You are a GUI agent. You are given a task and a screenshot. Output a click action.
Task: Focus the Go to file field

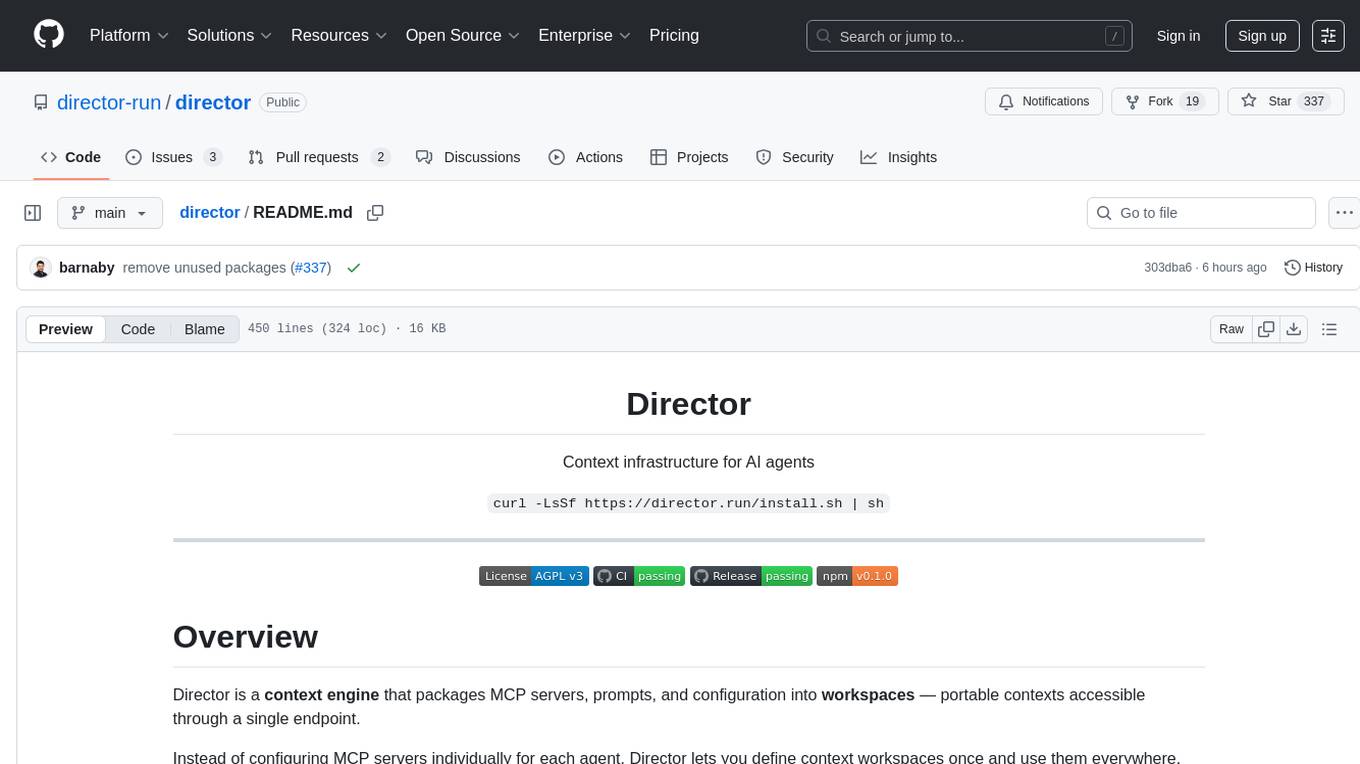tap(1201, 213)
